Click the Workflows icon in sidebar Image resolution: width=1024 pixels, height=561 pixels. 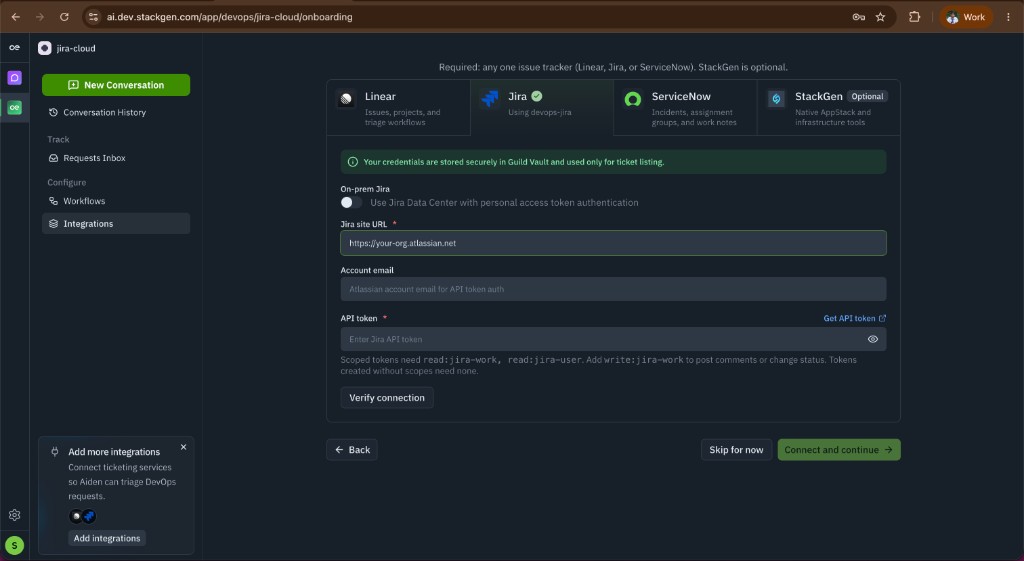click(x=54, y=201)
